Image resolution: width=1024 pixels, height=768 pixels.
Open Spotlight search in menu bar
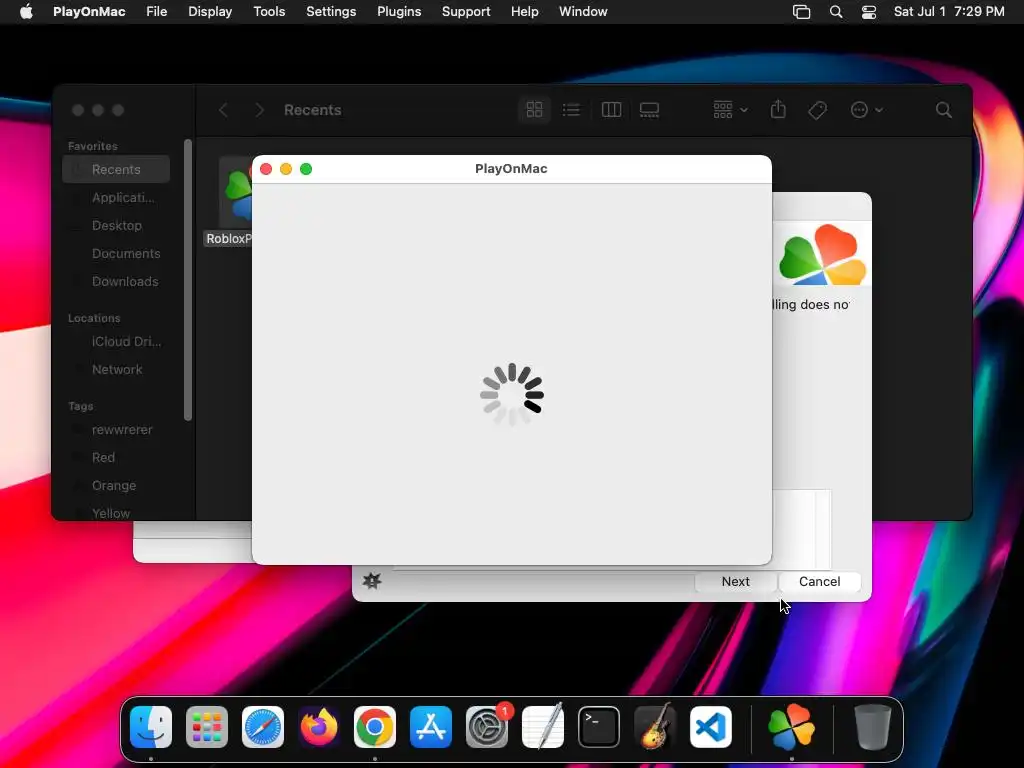[836, 12]
